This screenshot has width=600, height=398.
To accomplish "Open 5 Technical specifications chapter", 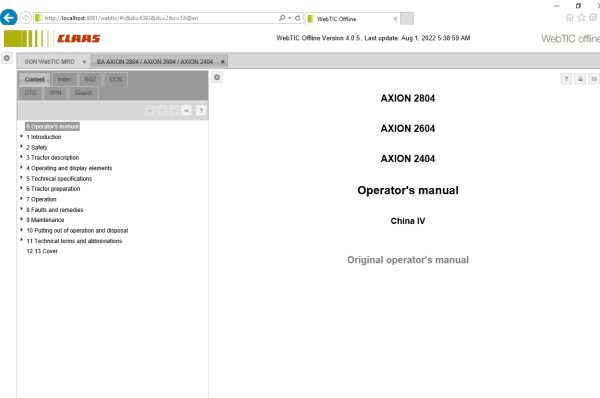I will (59, 179).
